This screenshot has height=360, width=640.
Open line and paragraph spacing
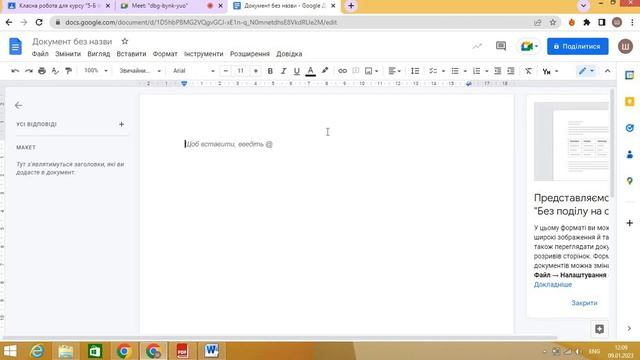tap(415, 71)
